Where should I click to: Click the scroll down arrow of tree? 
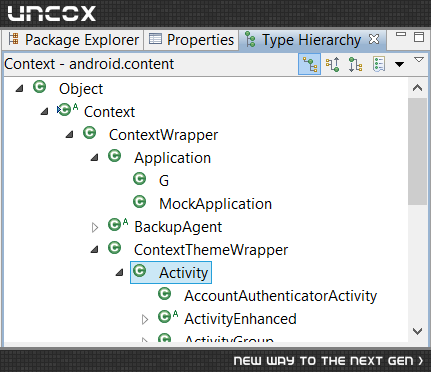(x=417, y=331)
